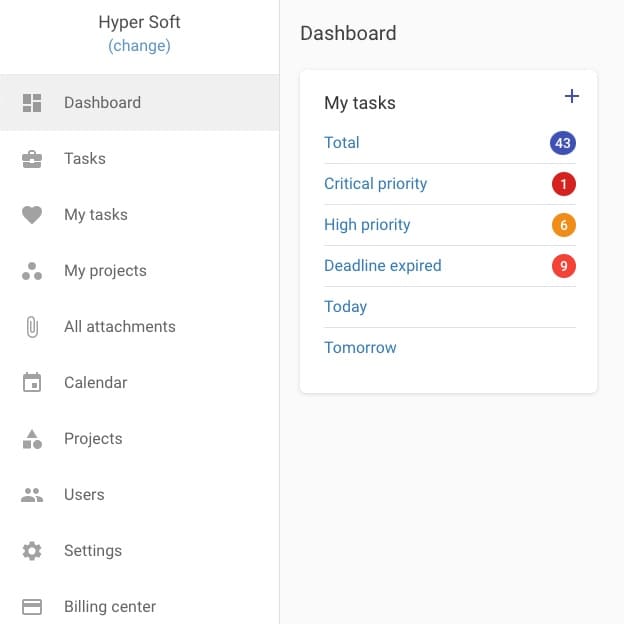The height and width of the screenshot is (624, 624).
Task: Click the paperclip icon for All attachments
Action: (x=32, y=327)
